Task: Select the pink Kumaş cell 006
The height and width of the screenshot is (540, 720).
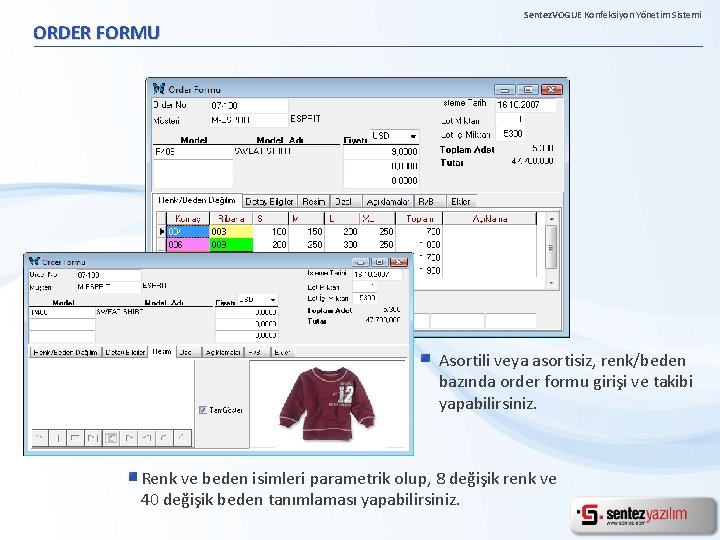Action: [188, 244]
